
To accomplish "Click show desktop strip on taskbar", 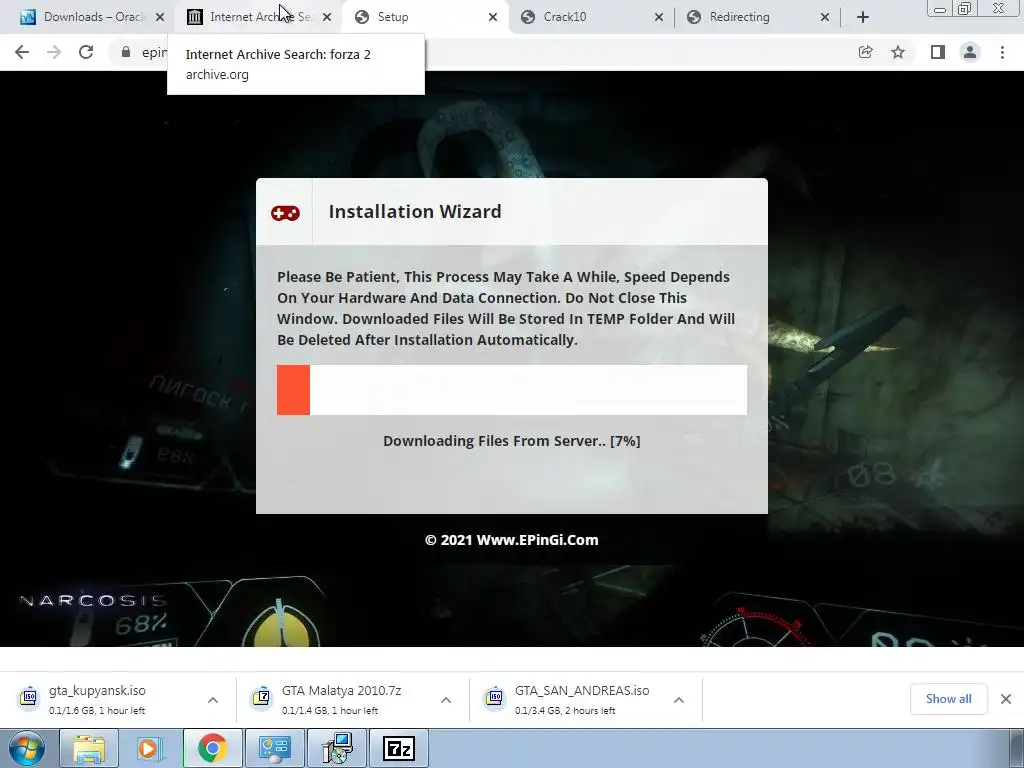I will point(1017,748).
